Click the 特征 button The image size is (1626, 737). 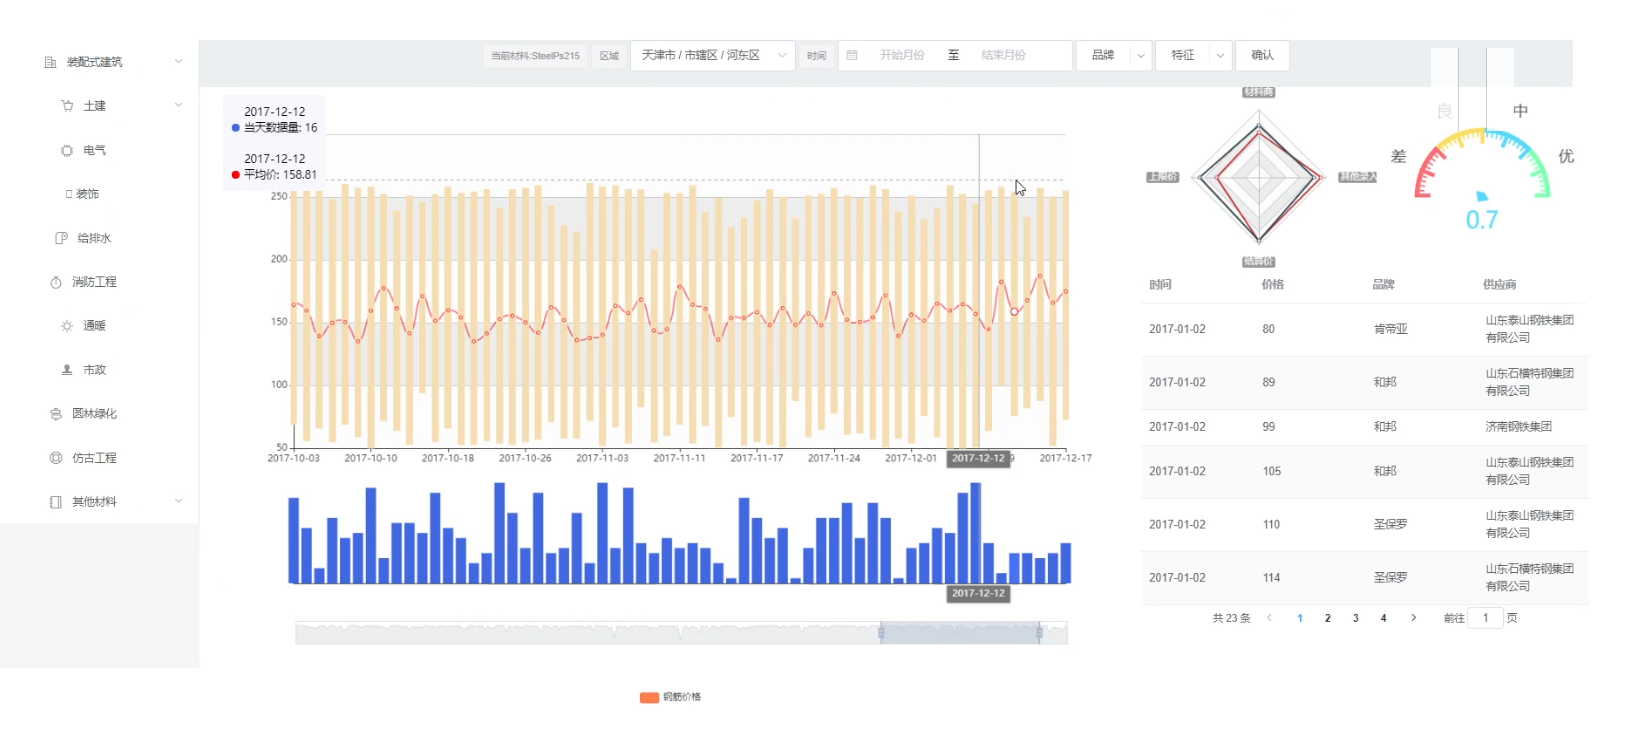pyautogui.click(x=1183, y=55)
